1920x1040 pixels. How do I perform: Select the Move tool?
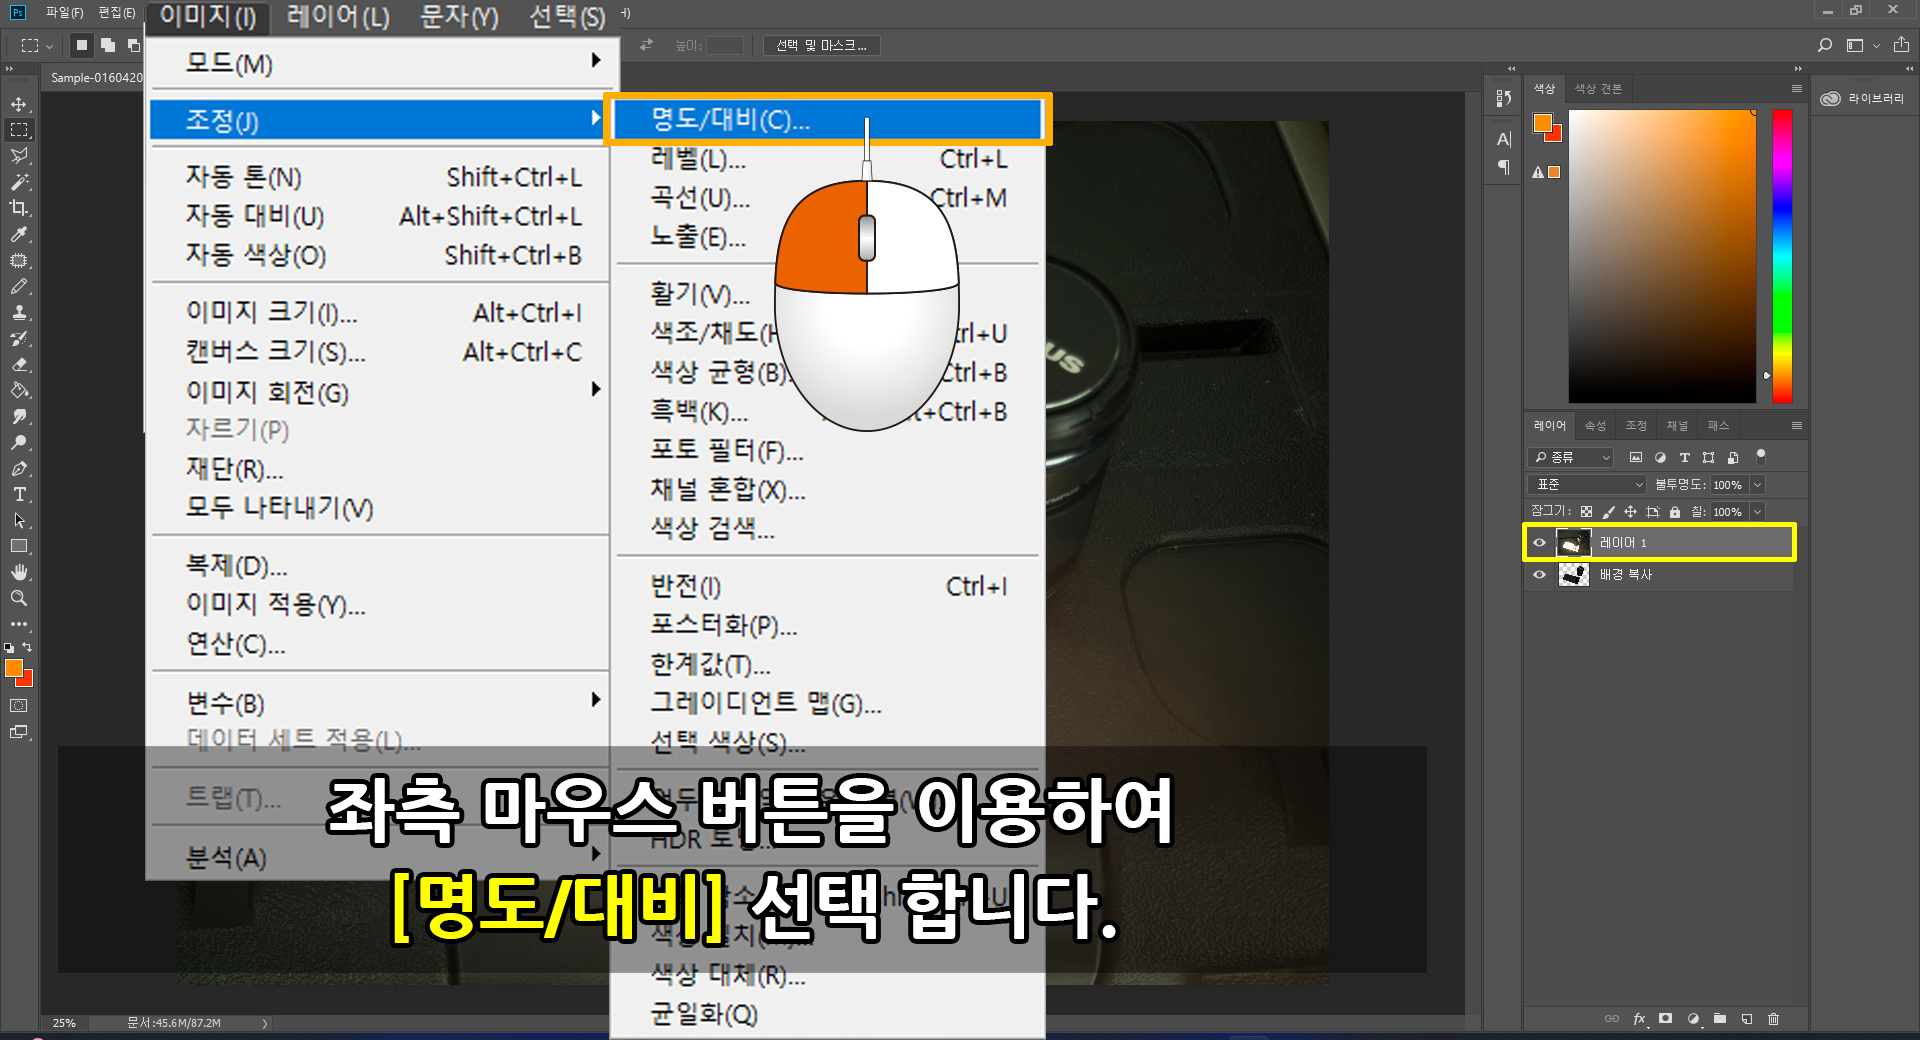19,104
